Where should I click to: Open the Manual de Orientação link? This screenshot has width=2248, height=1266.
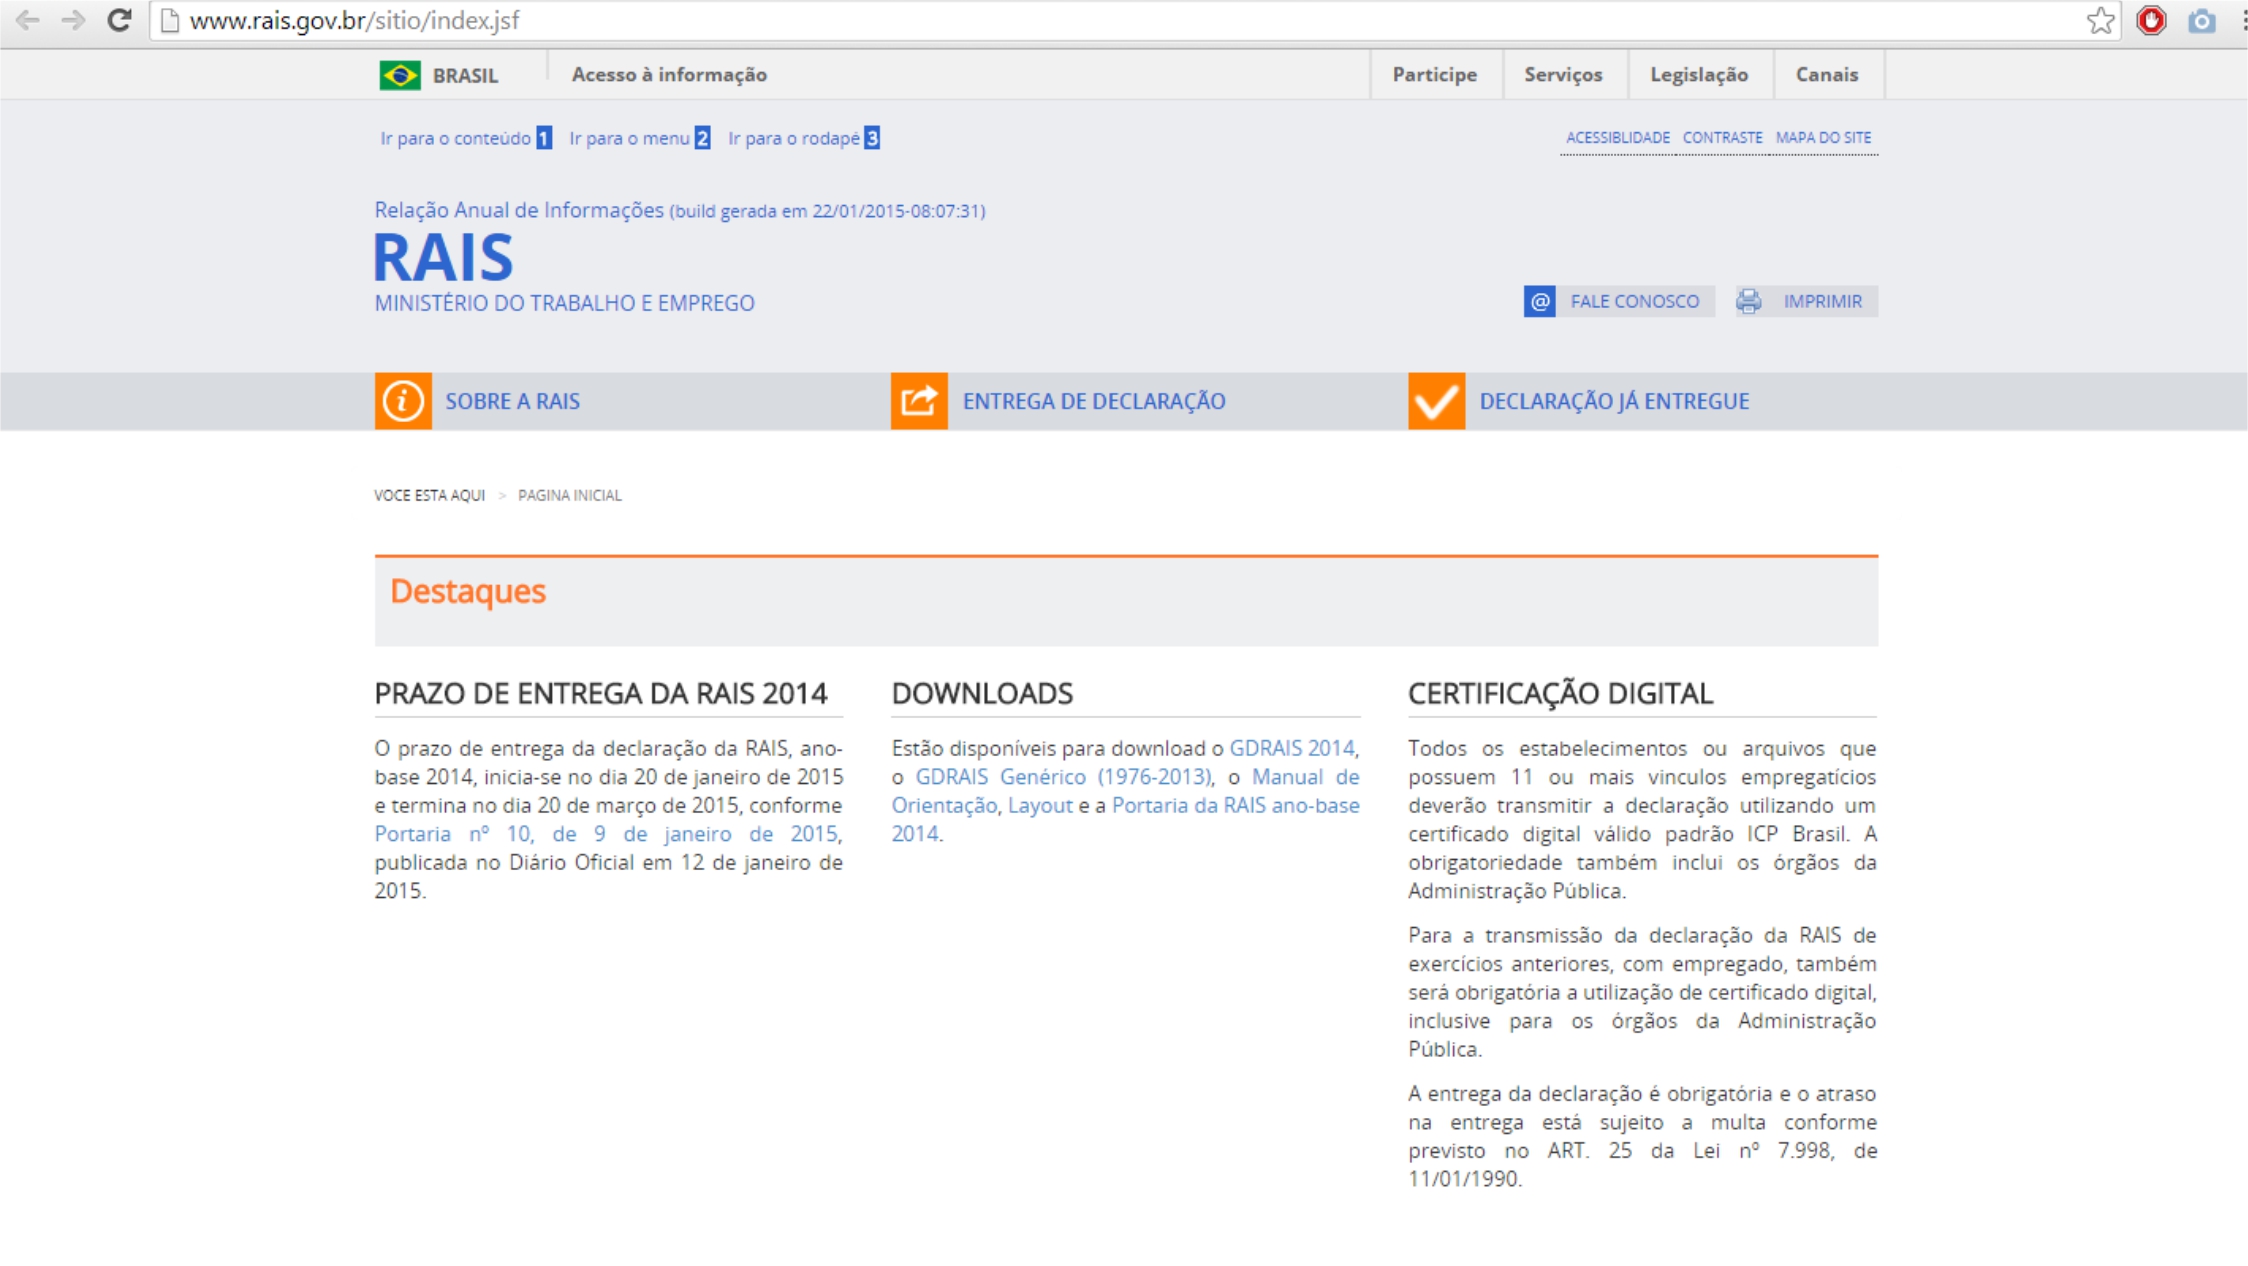point(1125,791)
